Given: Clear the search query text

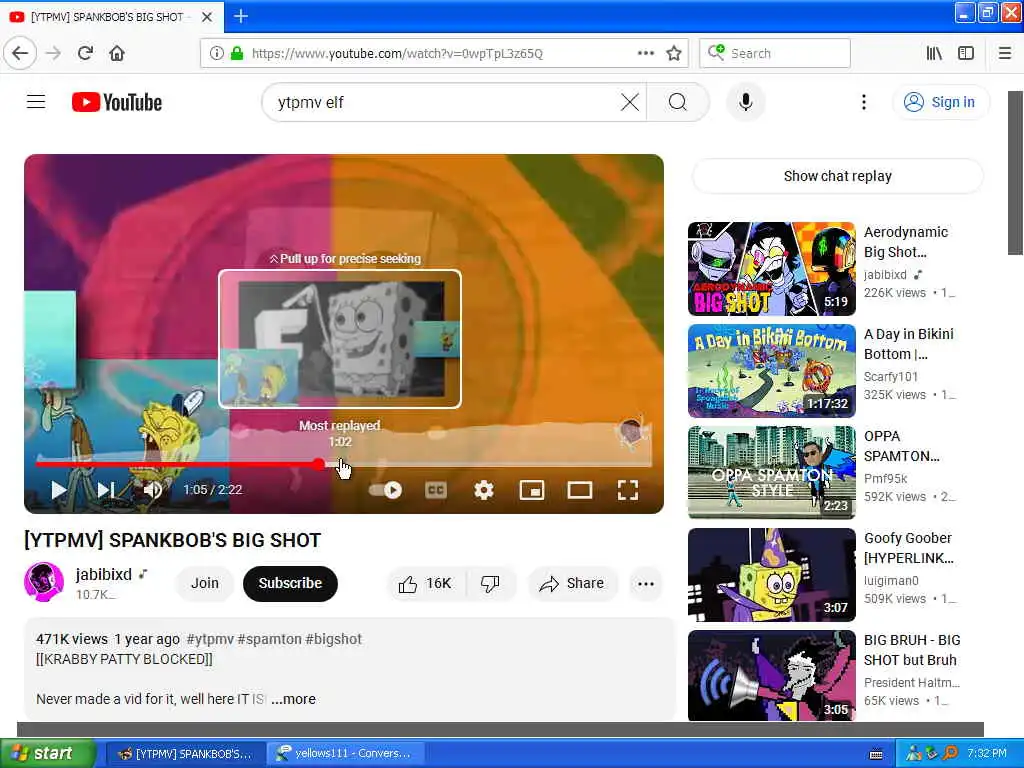Looking at the screenshot, I should [x=630, y=102].
